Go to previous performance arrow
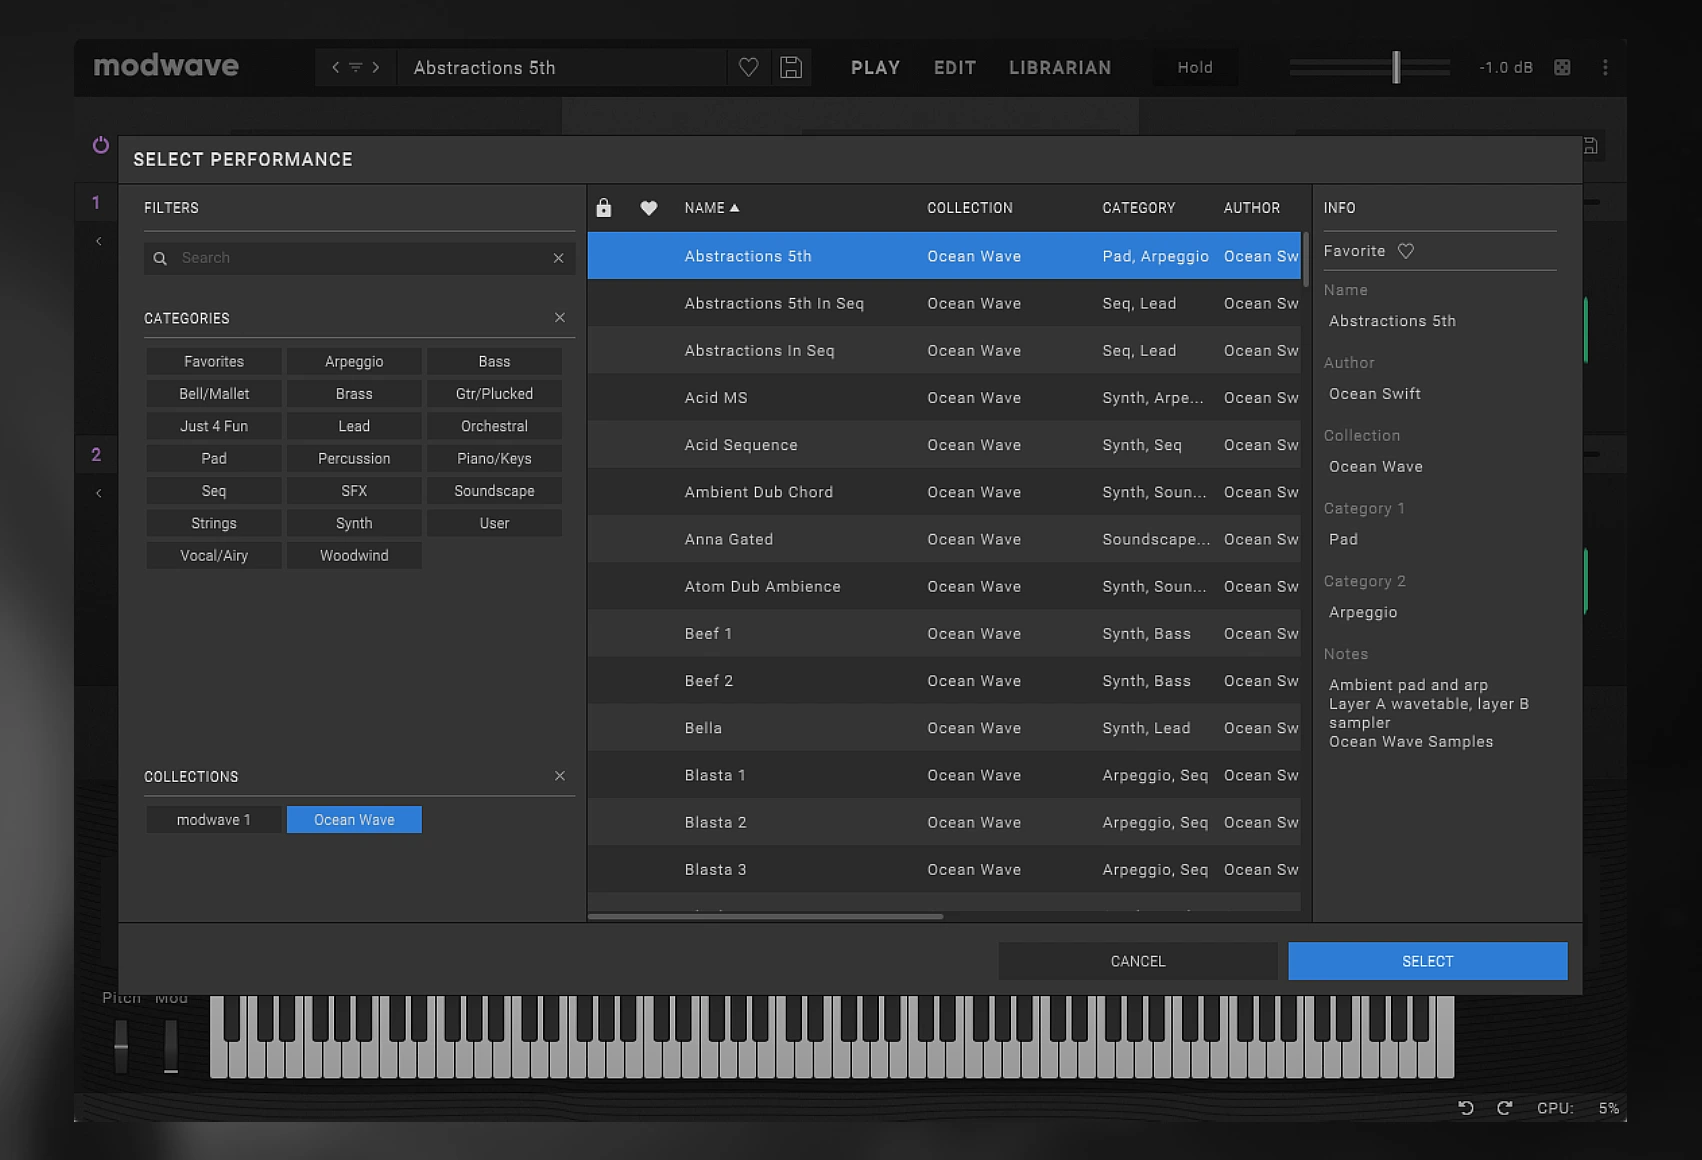Viewport: 1702px width, 1160px height. pos(336,67)
